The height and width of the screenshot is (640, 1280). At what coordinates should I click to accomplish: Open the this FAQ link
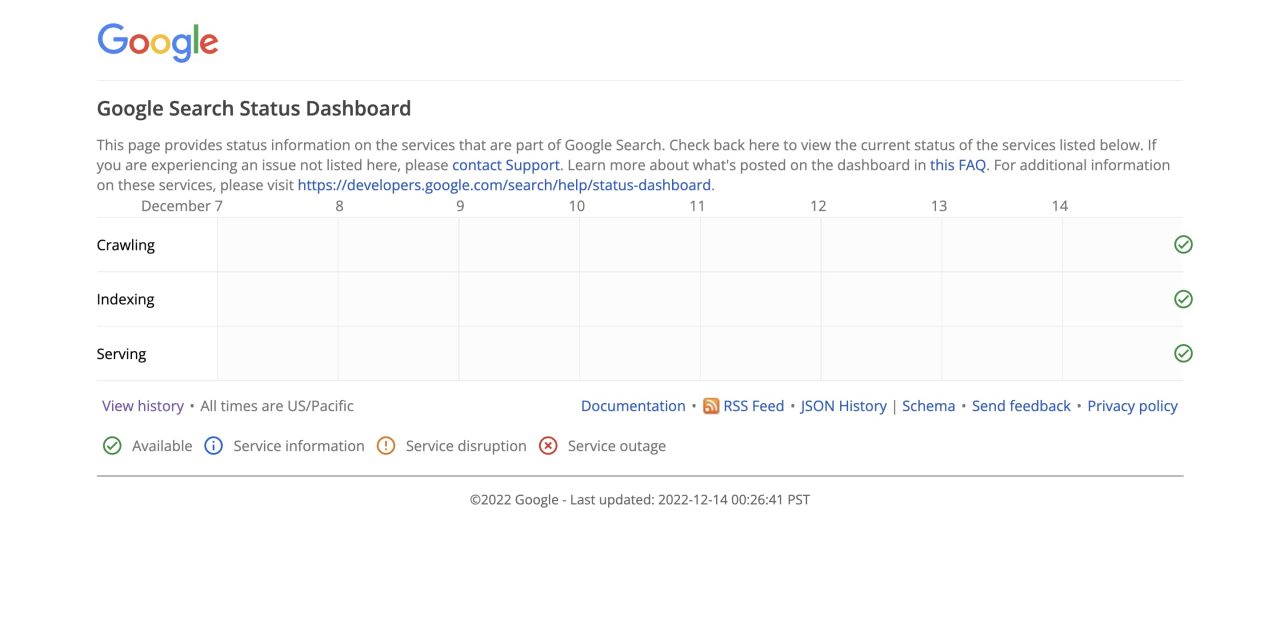957,164
